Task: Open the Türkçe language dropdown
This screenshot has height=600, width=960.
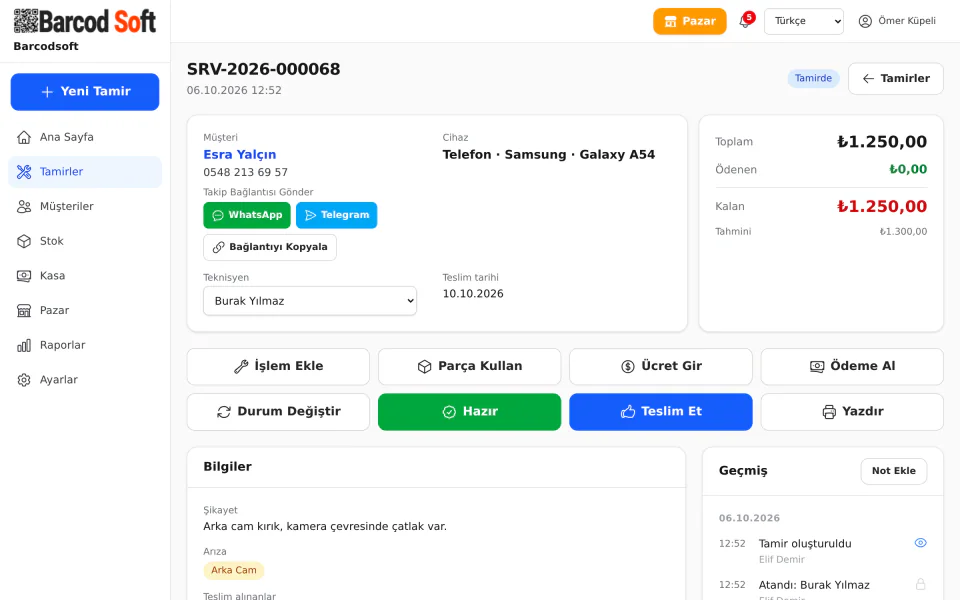Action: (x=803, y=21)
